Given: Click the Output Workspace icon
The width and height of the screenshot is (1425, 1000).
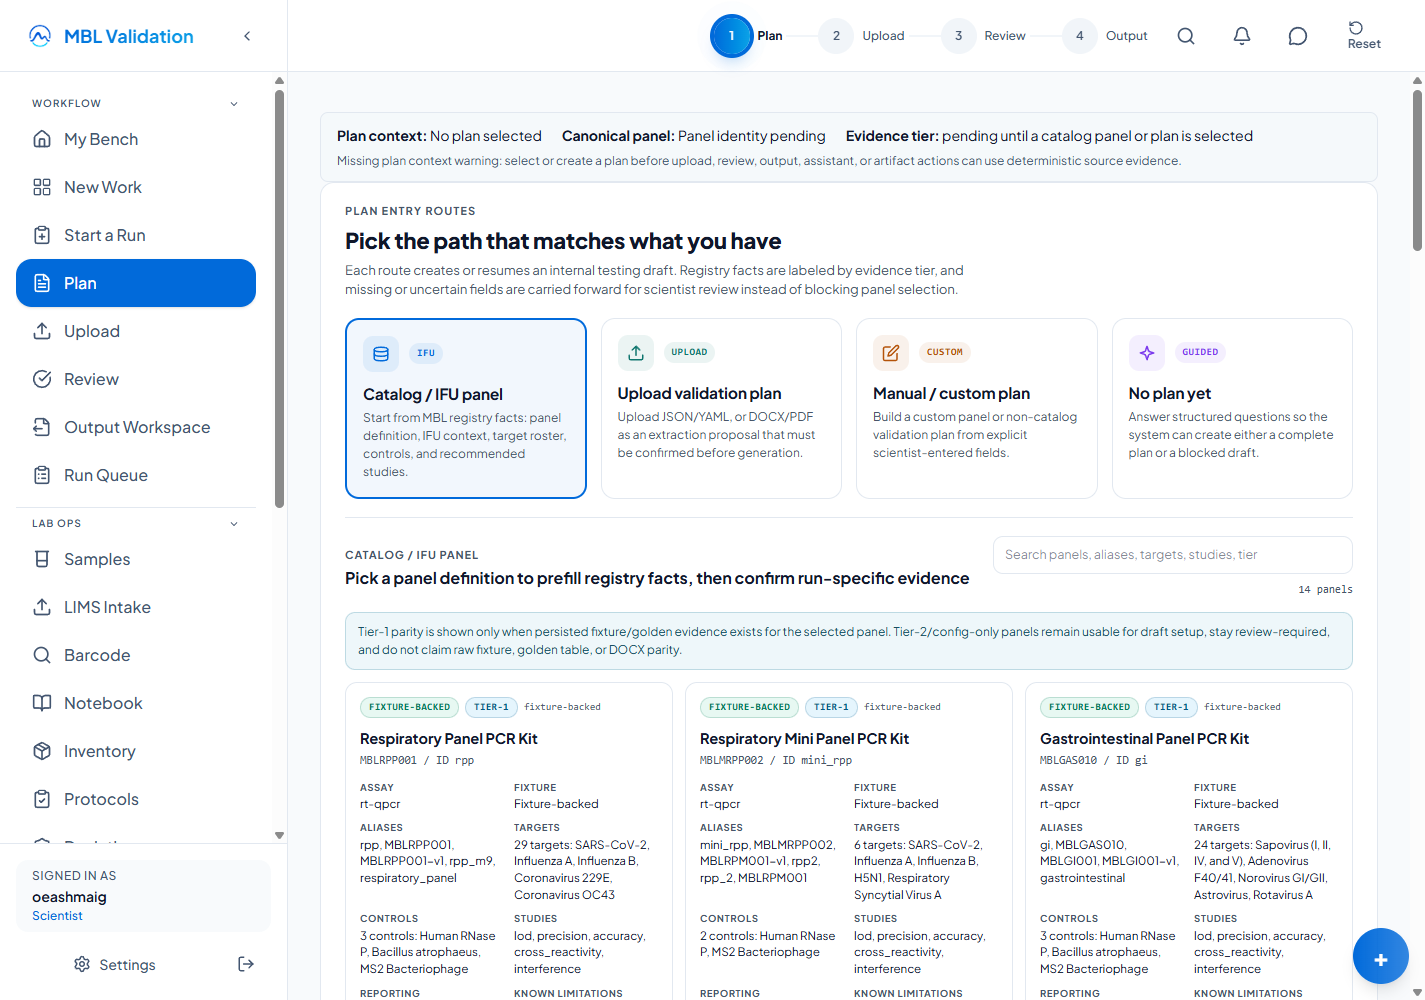Looking at the screenshot, I should (x=42, y=427).
